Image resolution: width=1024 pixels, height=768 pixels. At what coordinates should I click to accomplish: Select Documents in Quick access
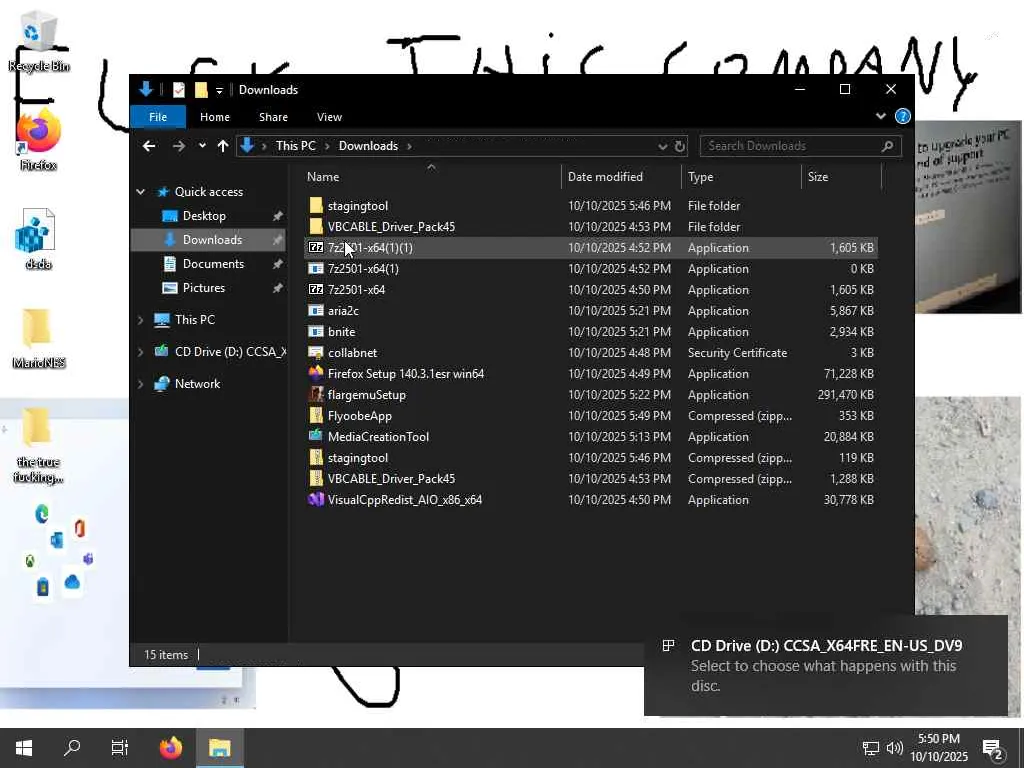[x=213, y=264]
